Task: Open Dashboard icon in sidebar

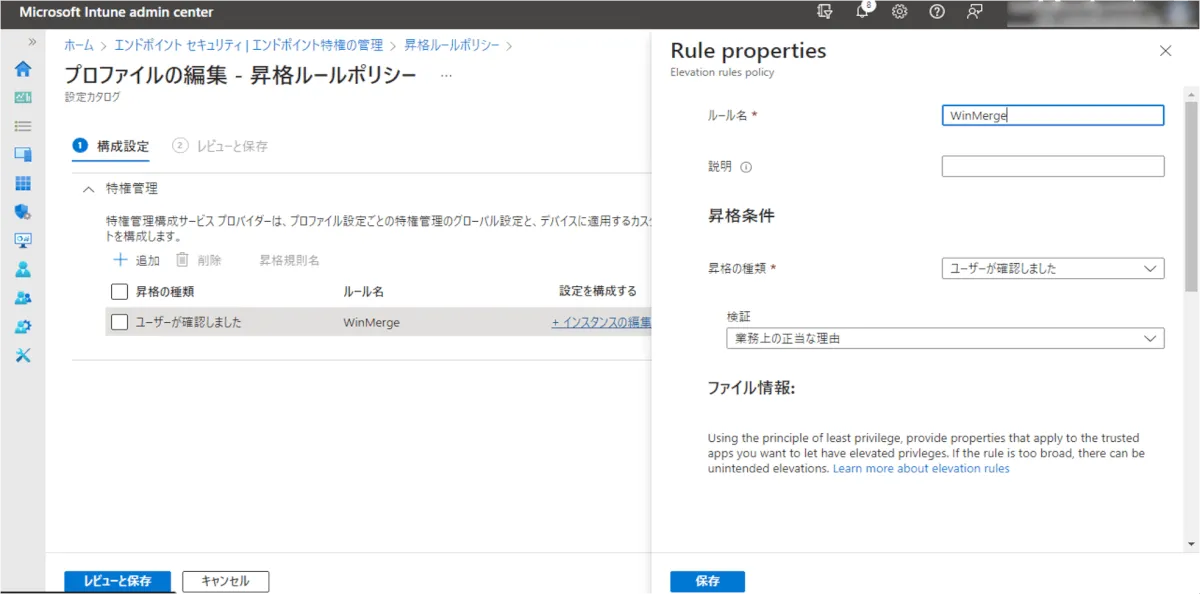Action: (x=22, y=98)
